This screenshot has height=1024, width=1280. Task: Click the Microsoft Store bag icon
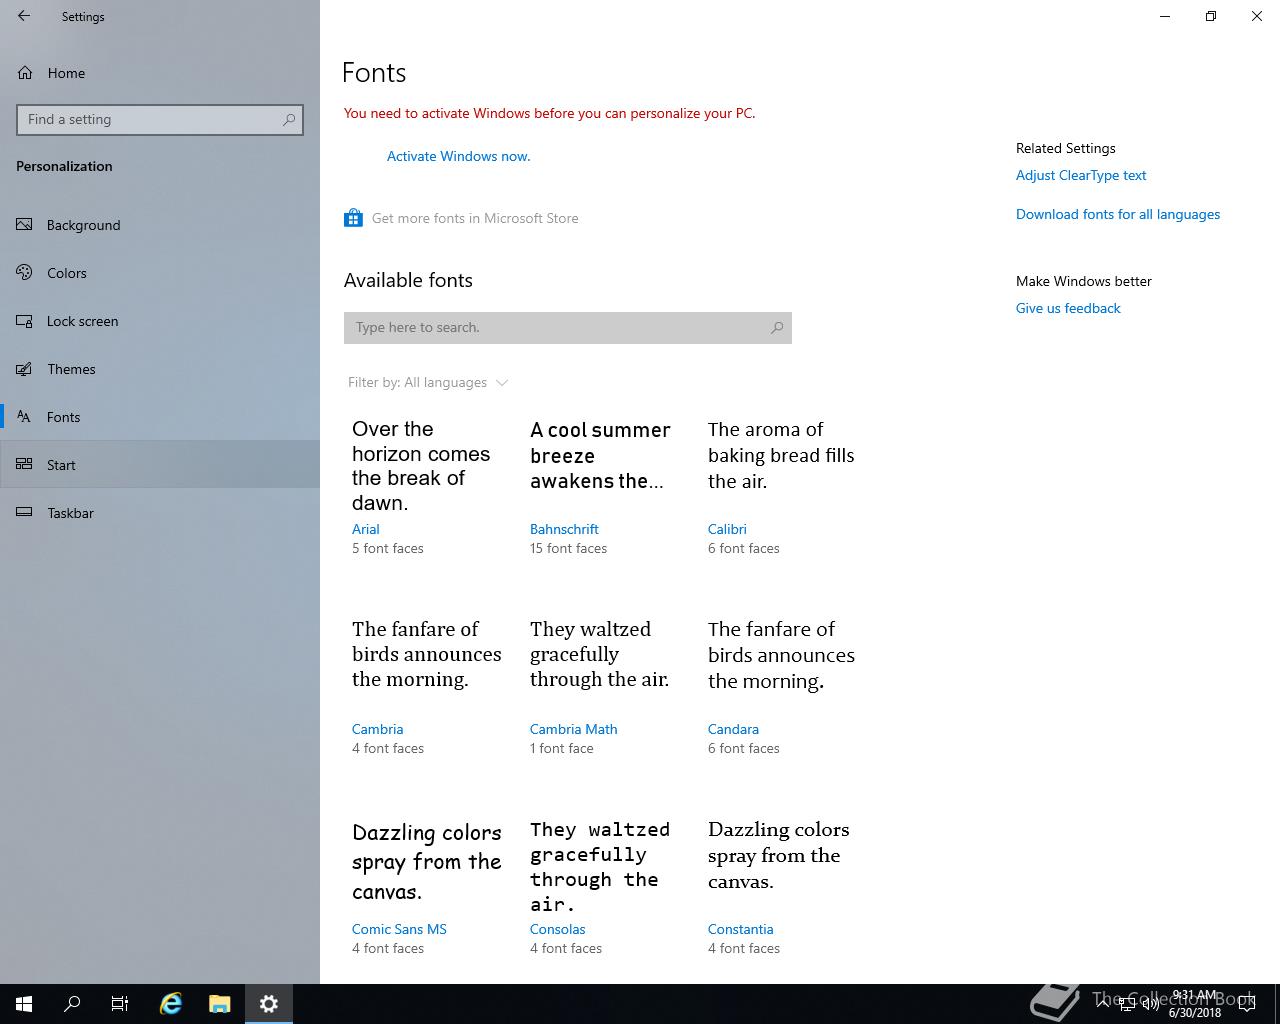pos(353,218)
